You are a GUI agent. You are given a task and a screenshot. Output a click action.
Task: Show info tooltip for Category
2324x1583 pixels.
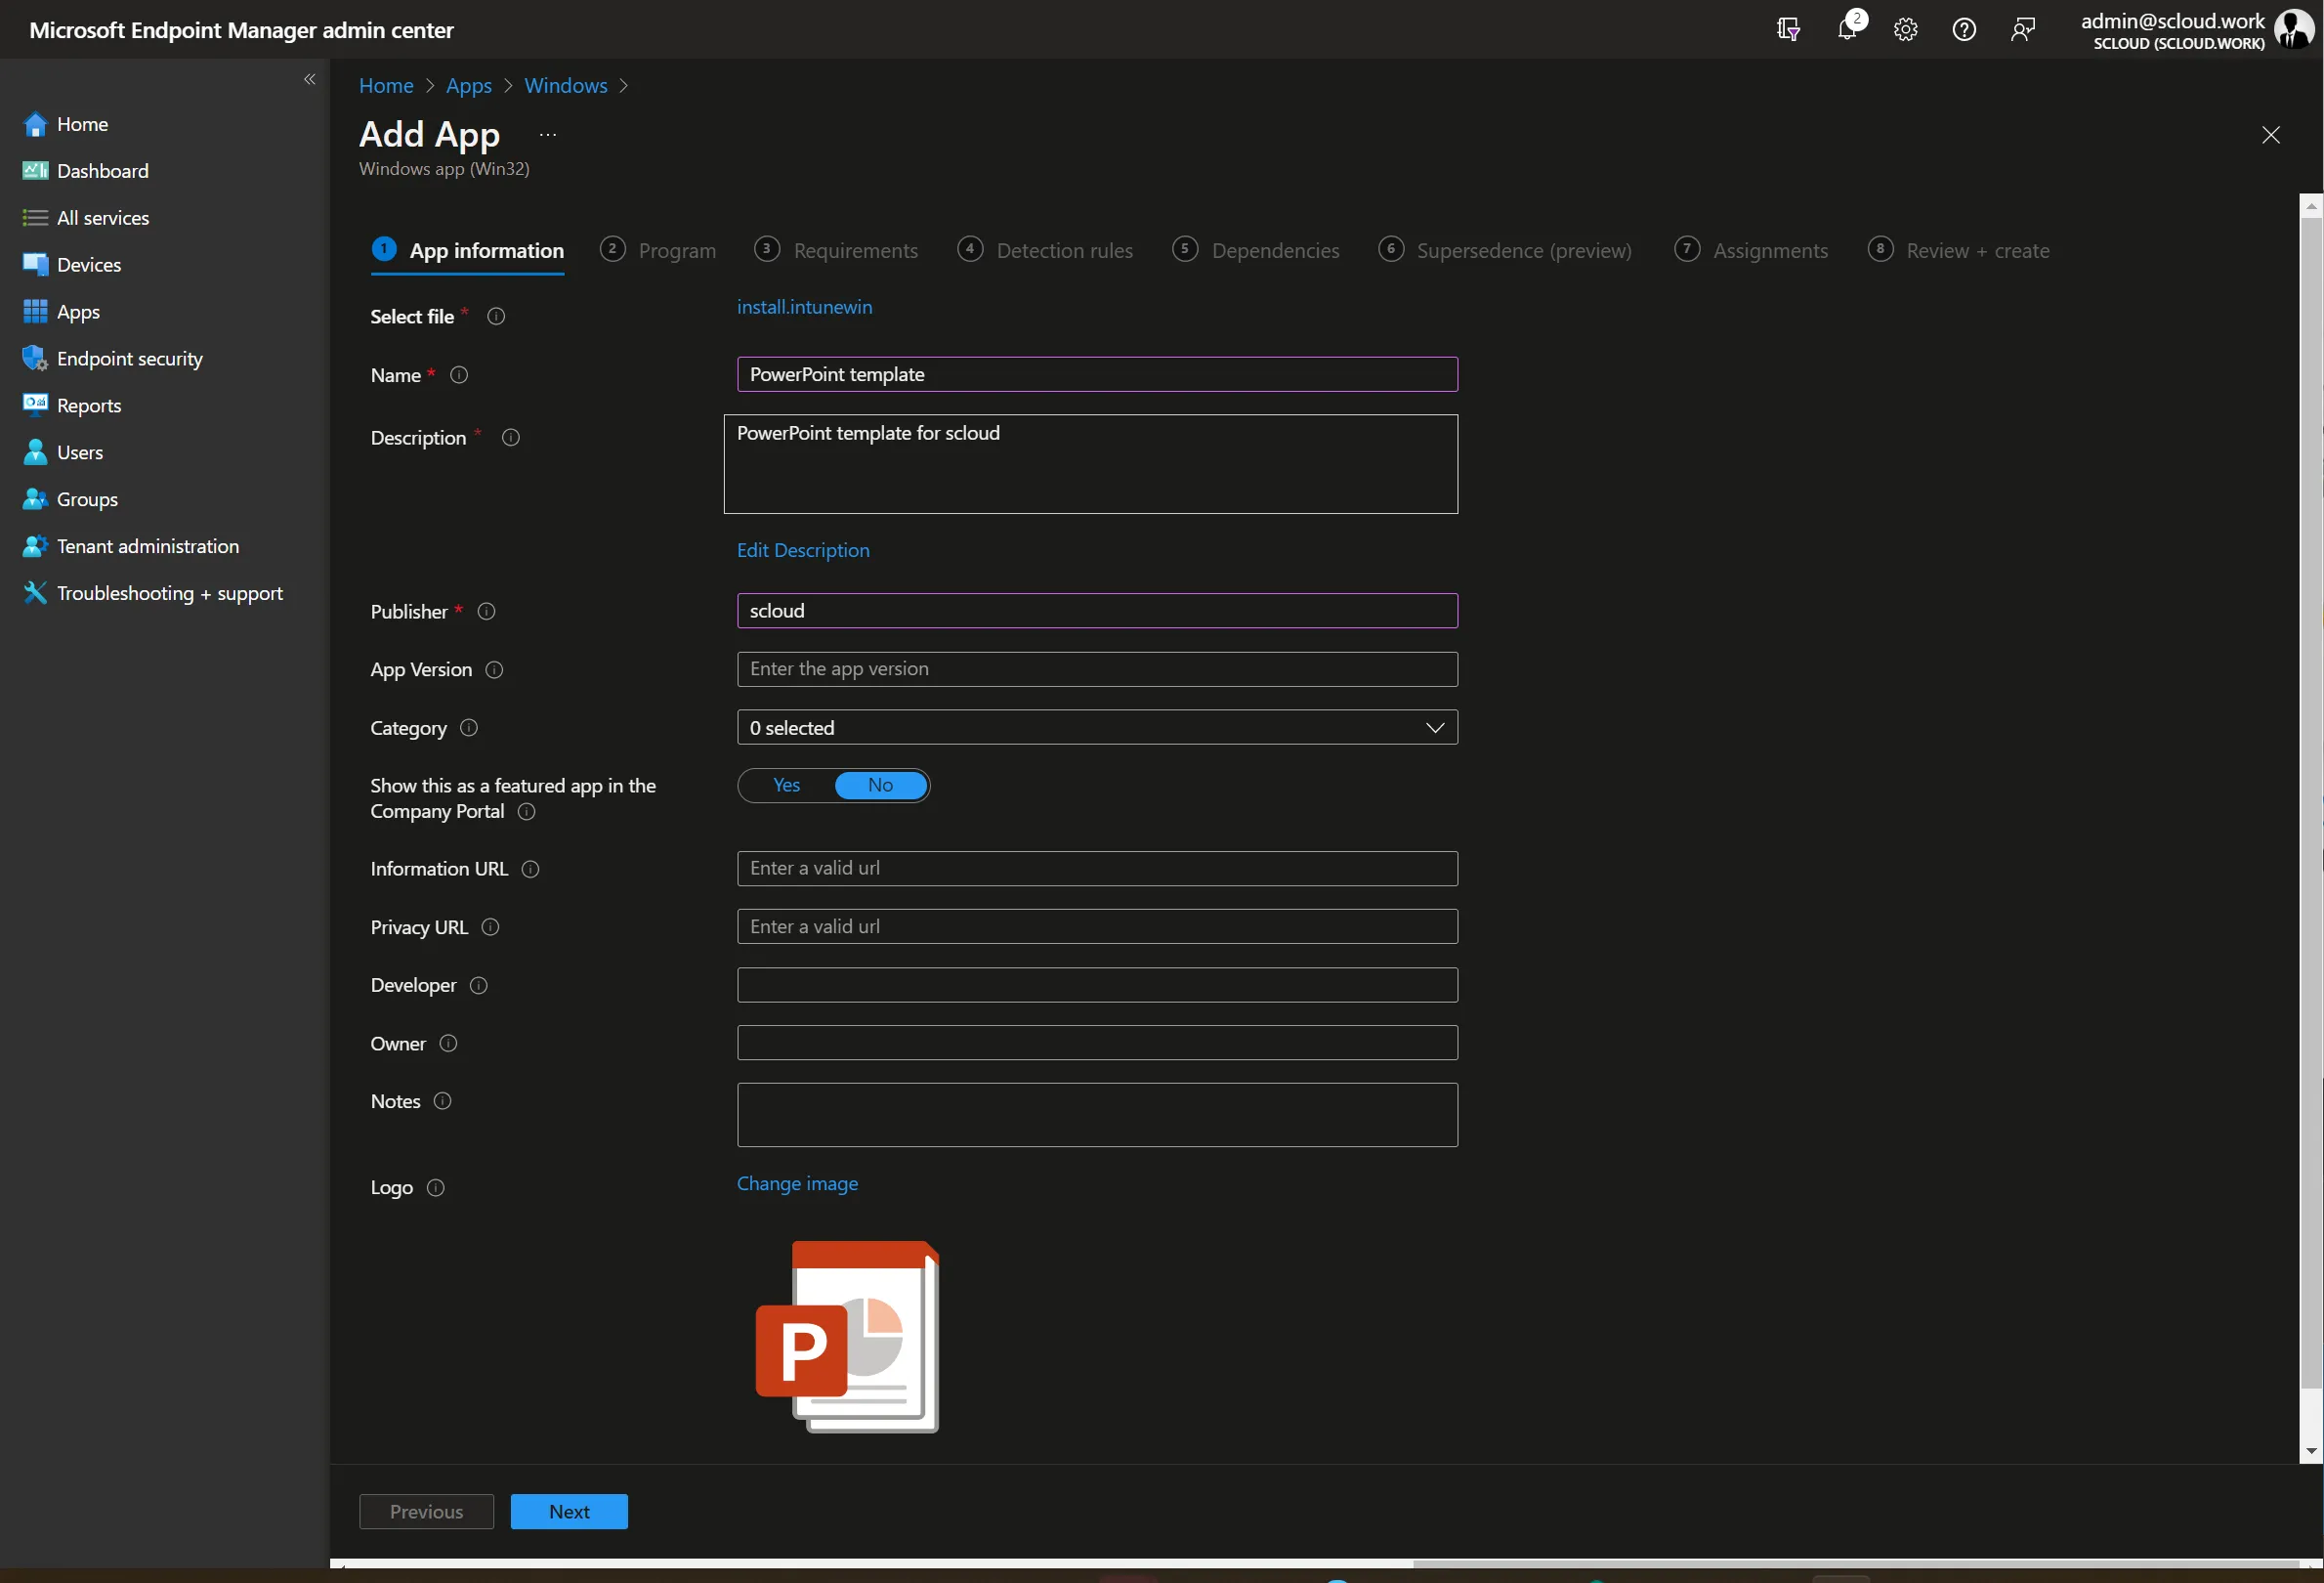(469, 728)
